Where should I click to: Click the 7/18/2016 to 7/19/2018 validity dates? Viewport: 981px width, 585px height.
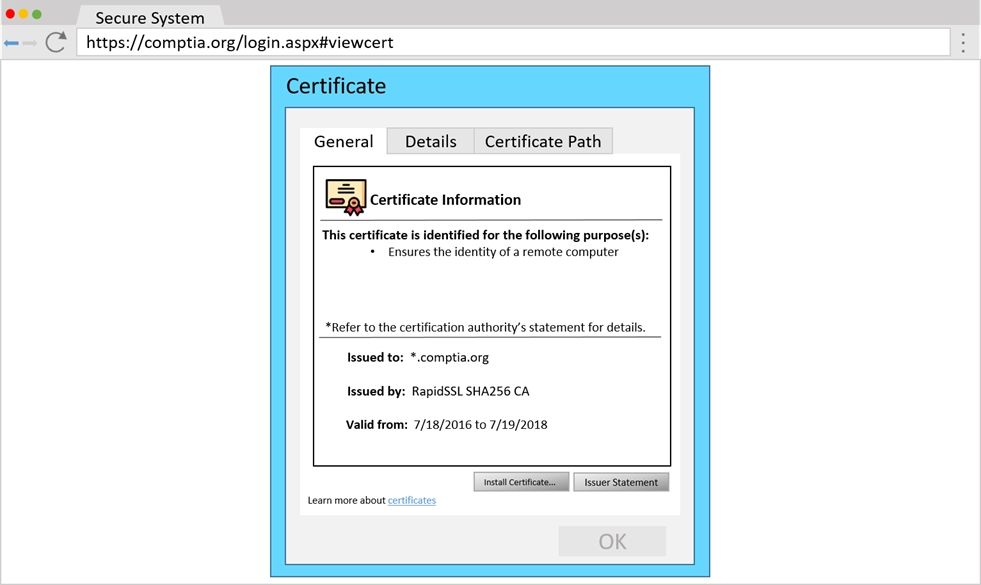pyautogui.click(x=480, y=424)
